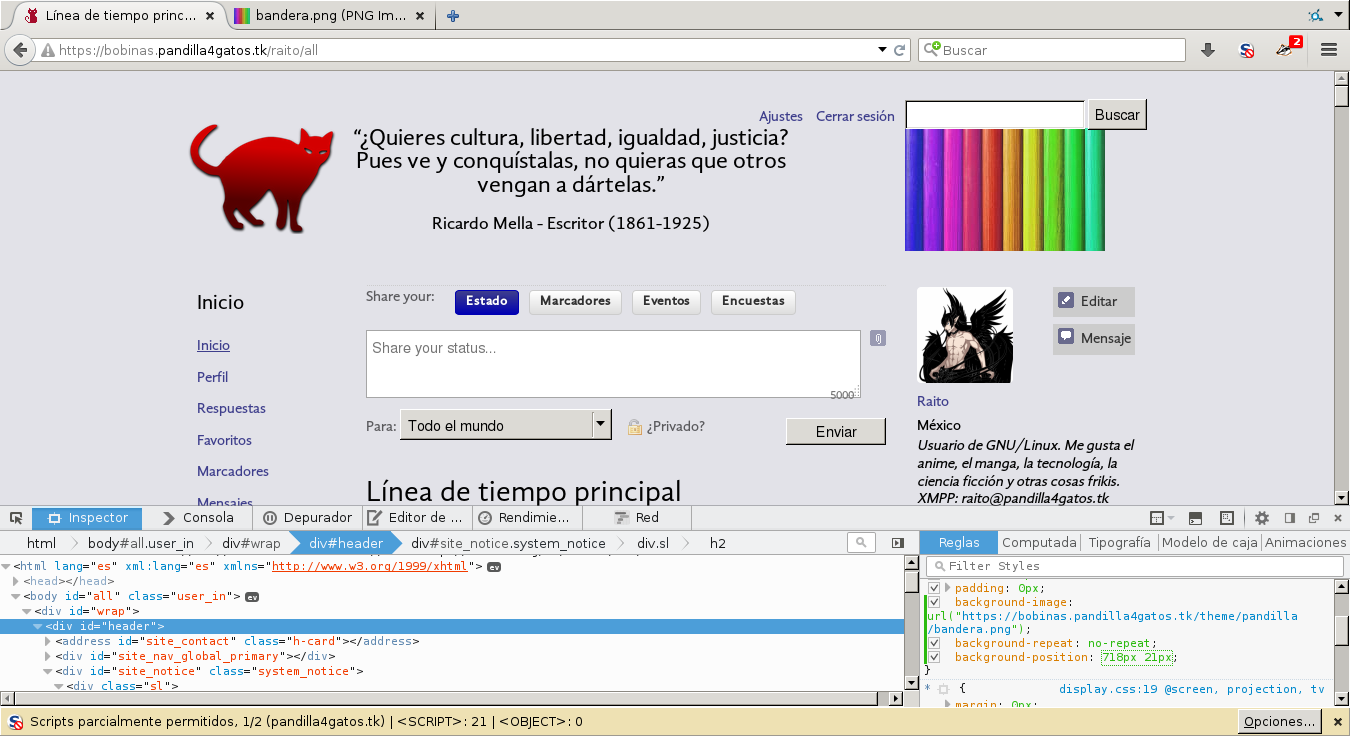Collapse the body#all node
This screenshot has width=1350, height=736.
click(x=16, y=596)
